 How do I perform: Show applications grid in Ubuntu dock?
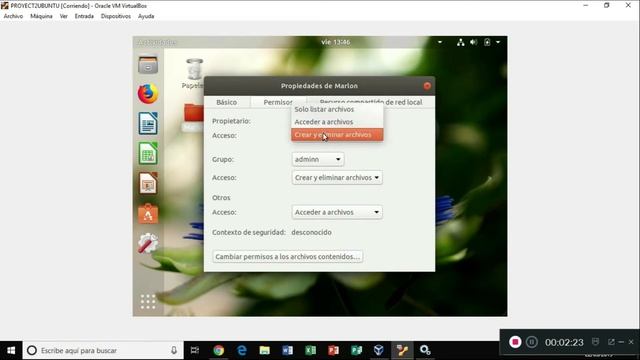click(x=148, y=302)
